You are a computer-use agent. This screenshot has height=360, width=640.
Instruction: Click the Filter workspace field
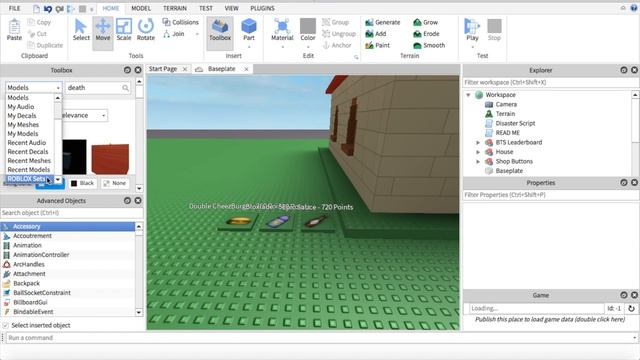point(551,82)
